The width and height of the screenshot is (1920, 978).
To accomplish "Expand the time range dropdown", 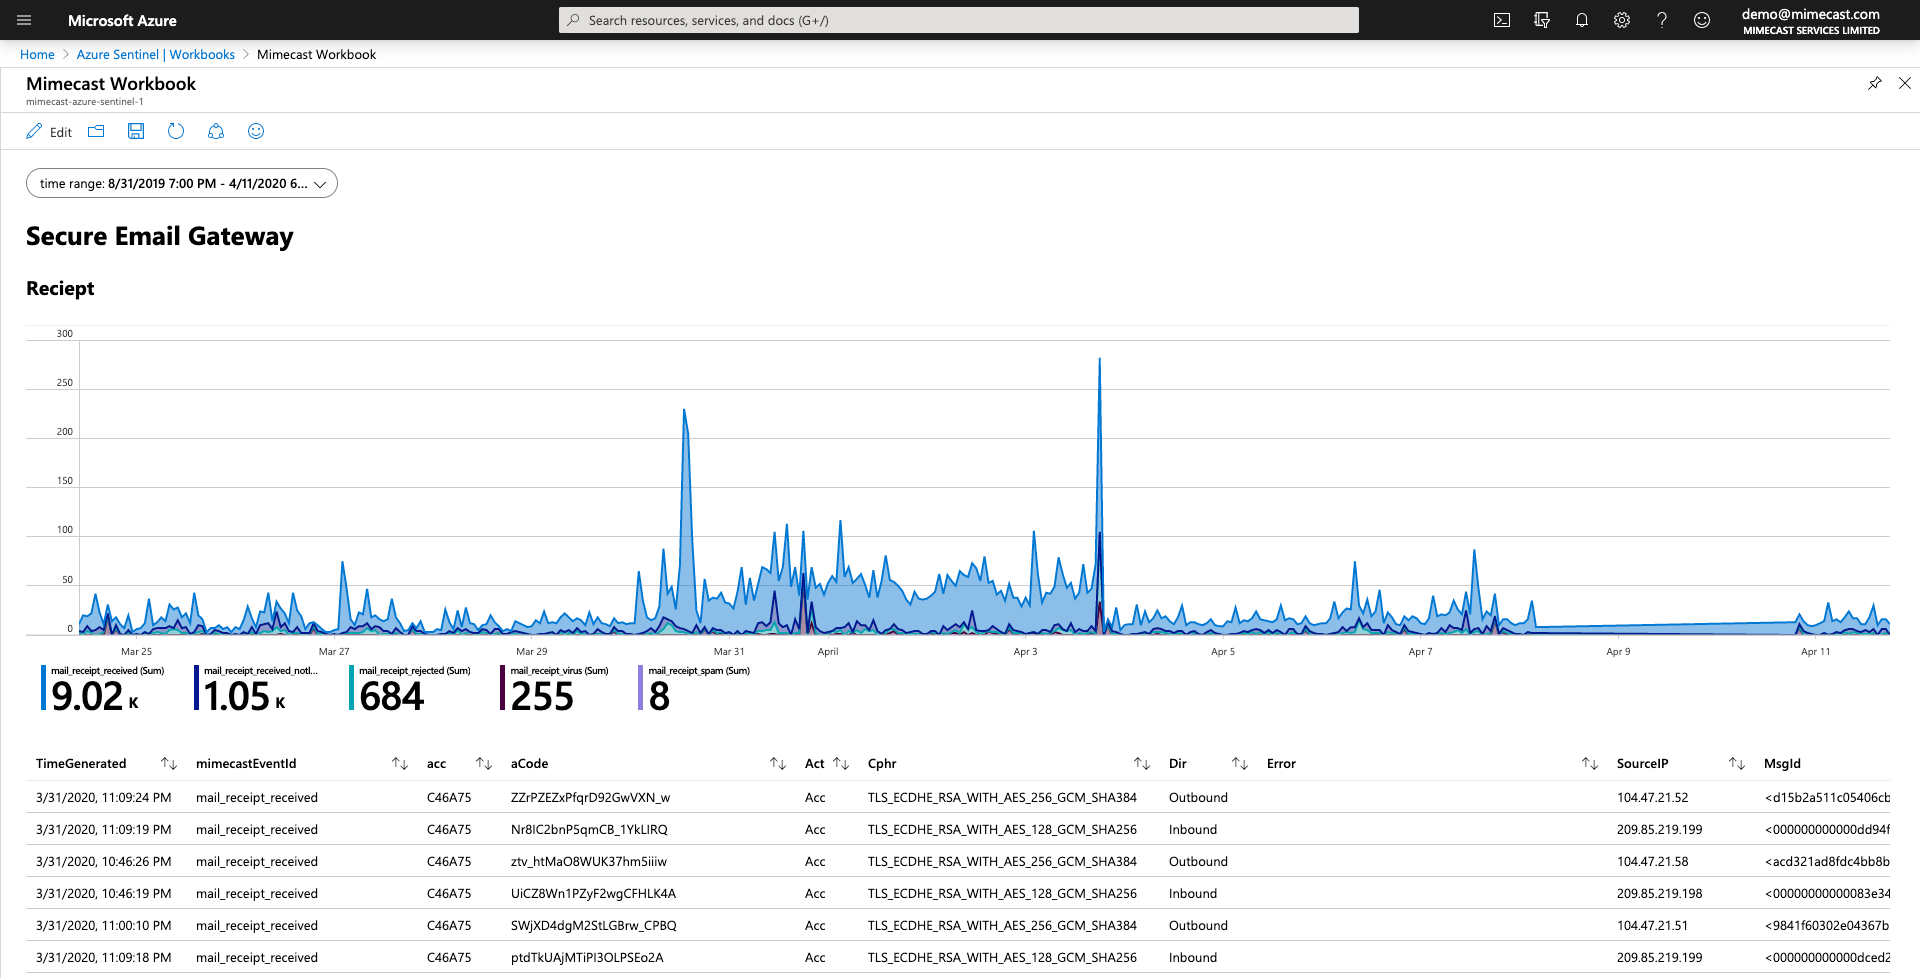I will tap(182, 183).
